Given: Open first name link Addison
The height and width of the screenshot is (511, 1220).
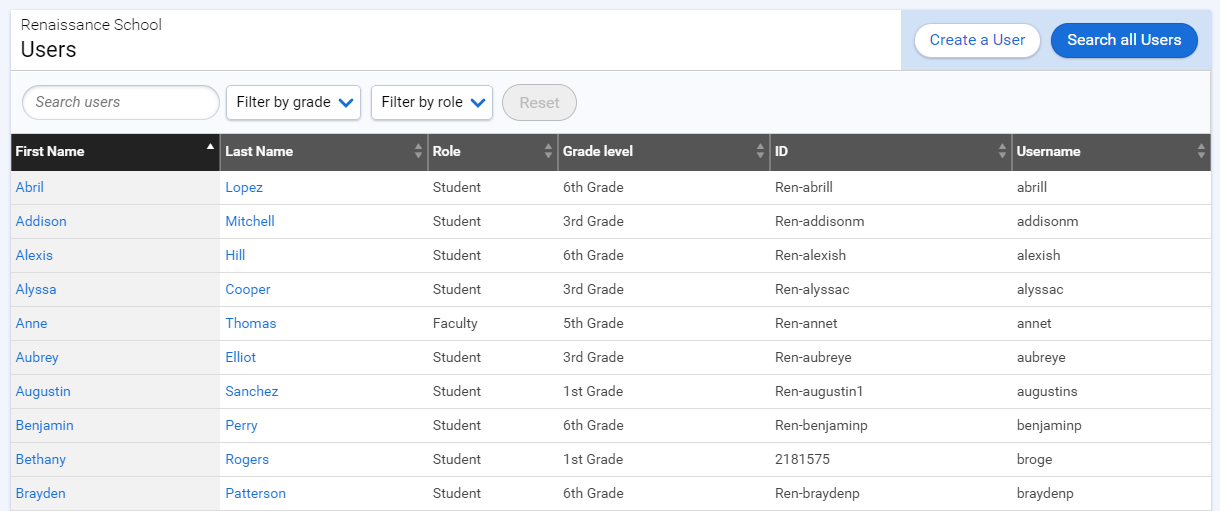Looking at the screenshot, I should pyautogui.click(x=41, y=221).
